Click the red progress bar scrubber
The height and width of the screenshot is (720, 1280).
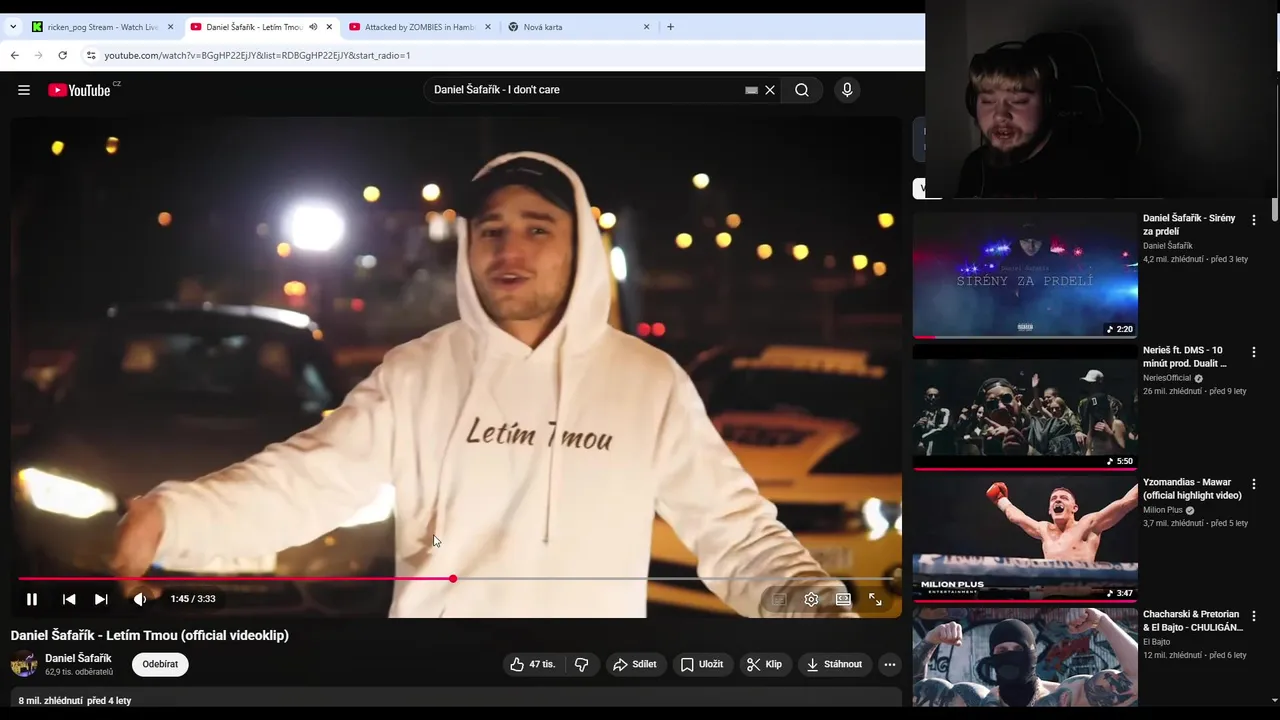coord(453,579)
